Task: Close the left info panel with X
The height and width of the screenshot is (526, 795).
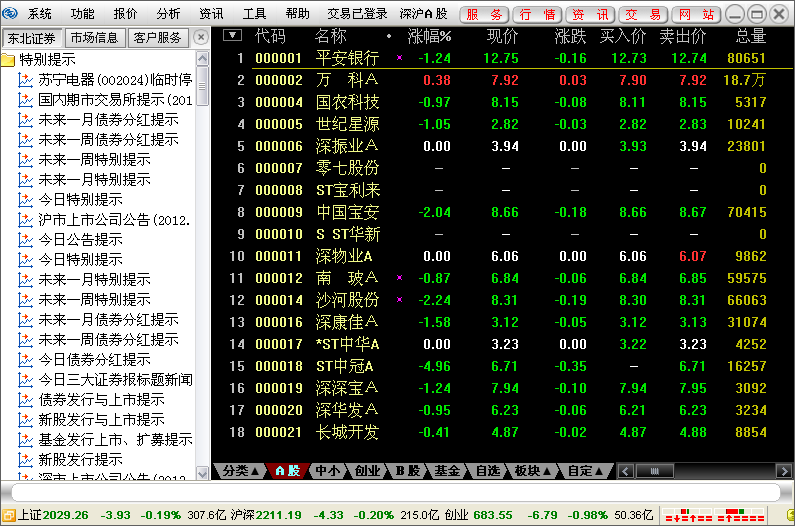Action: 203,37
